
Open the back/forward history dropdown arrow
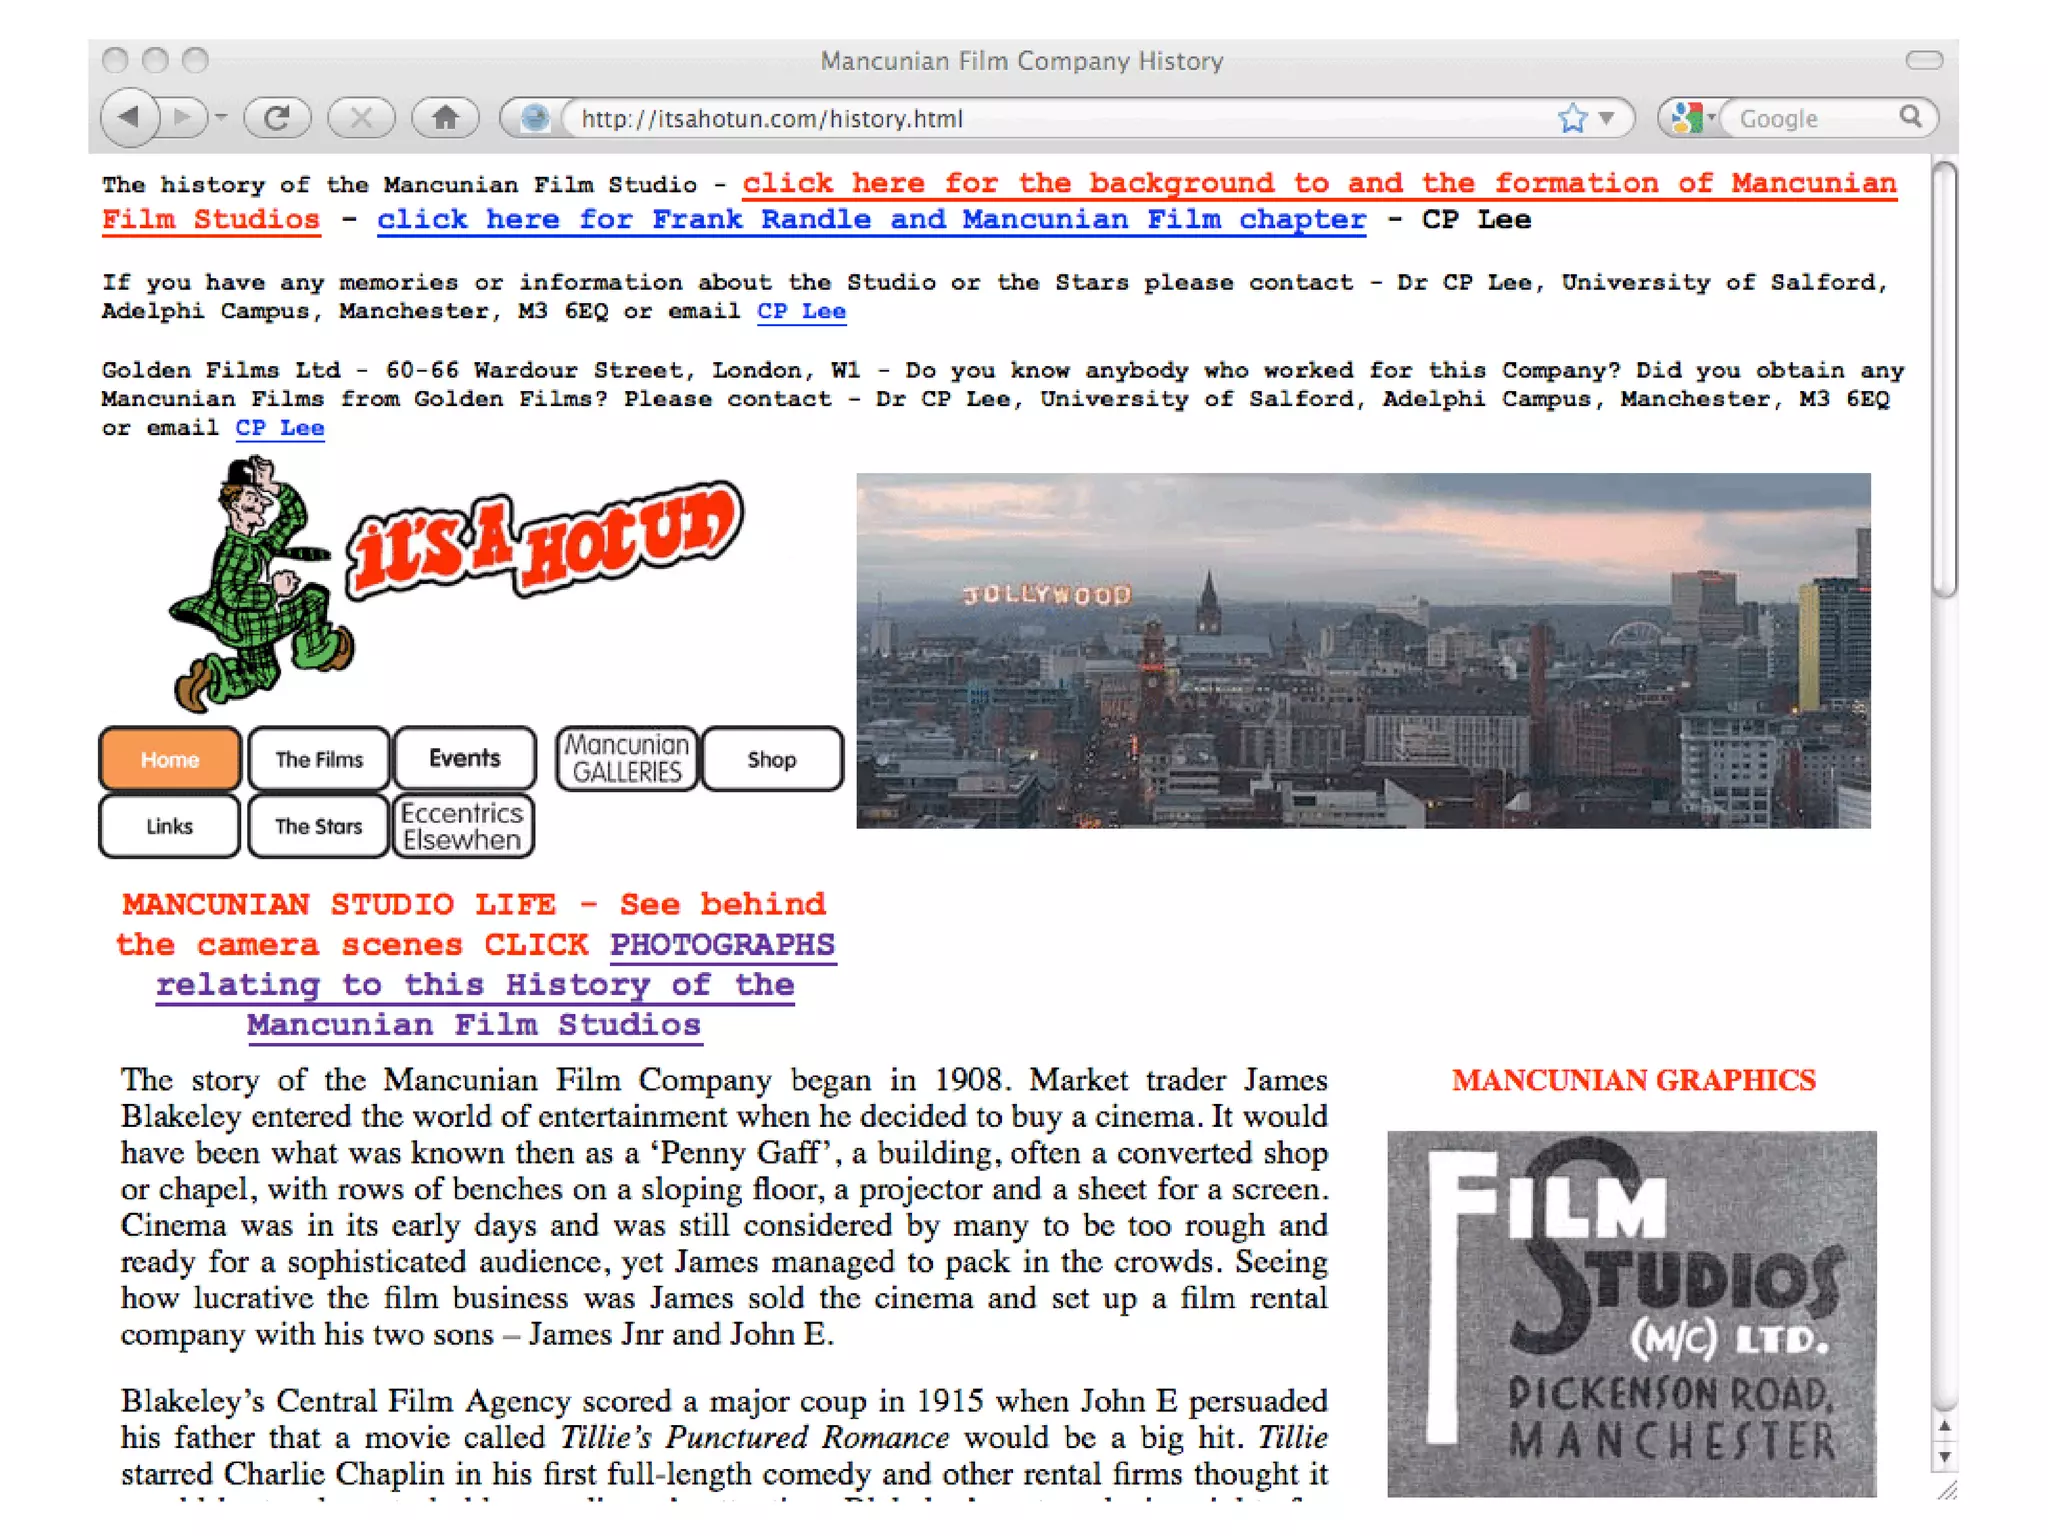click(221, 118)
